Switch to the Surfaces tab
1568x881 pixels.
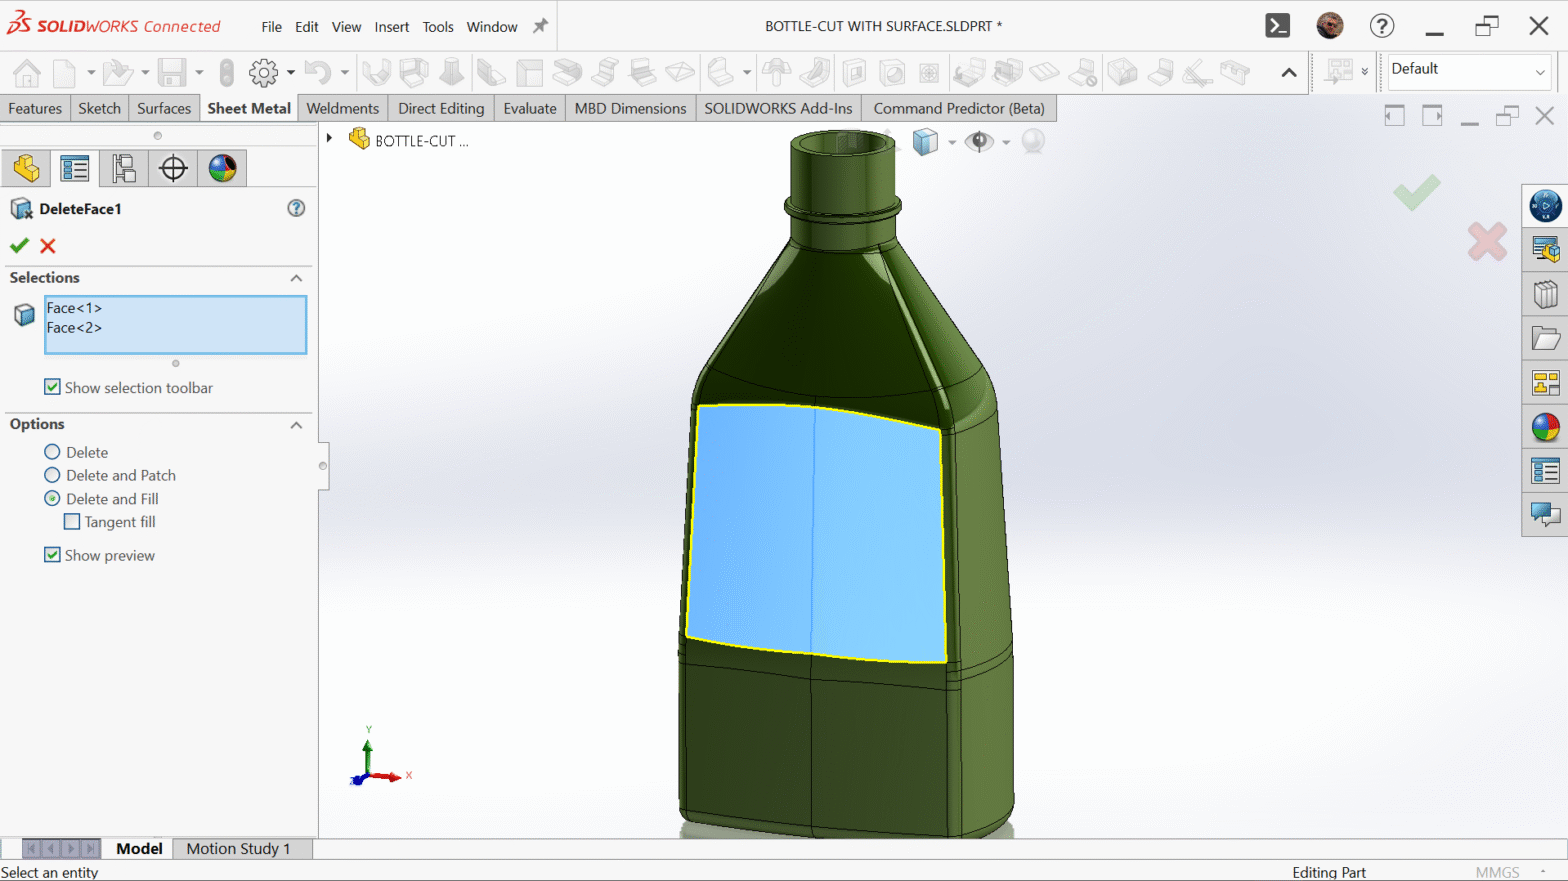point(164,108)
